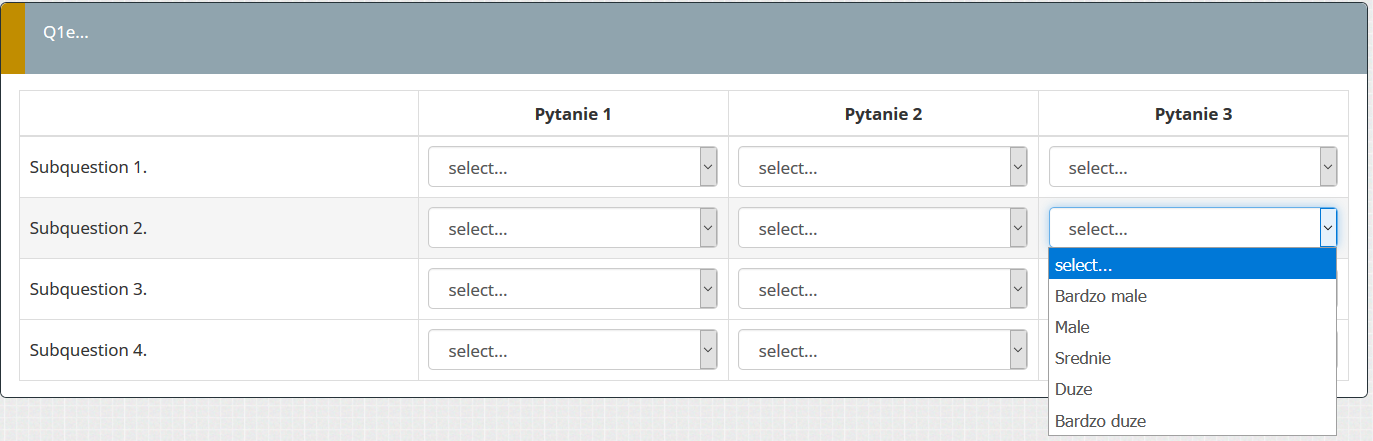Expand Subquestion 4 select for Pytanie 2

tap(882, 350)
